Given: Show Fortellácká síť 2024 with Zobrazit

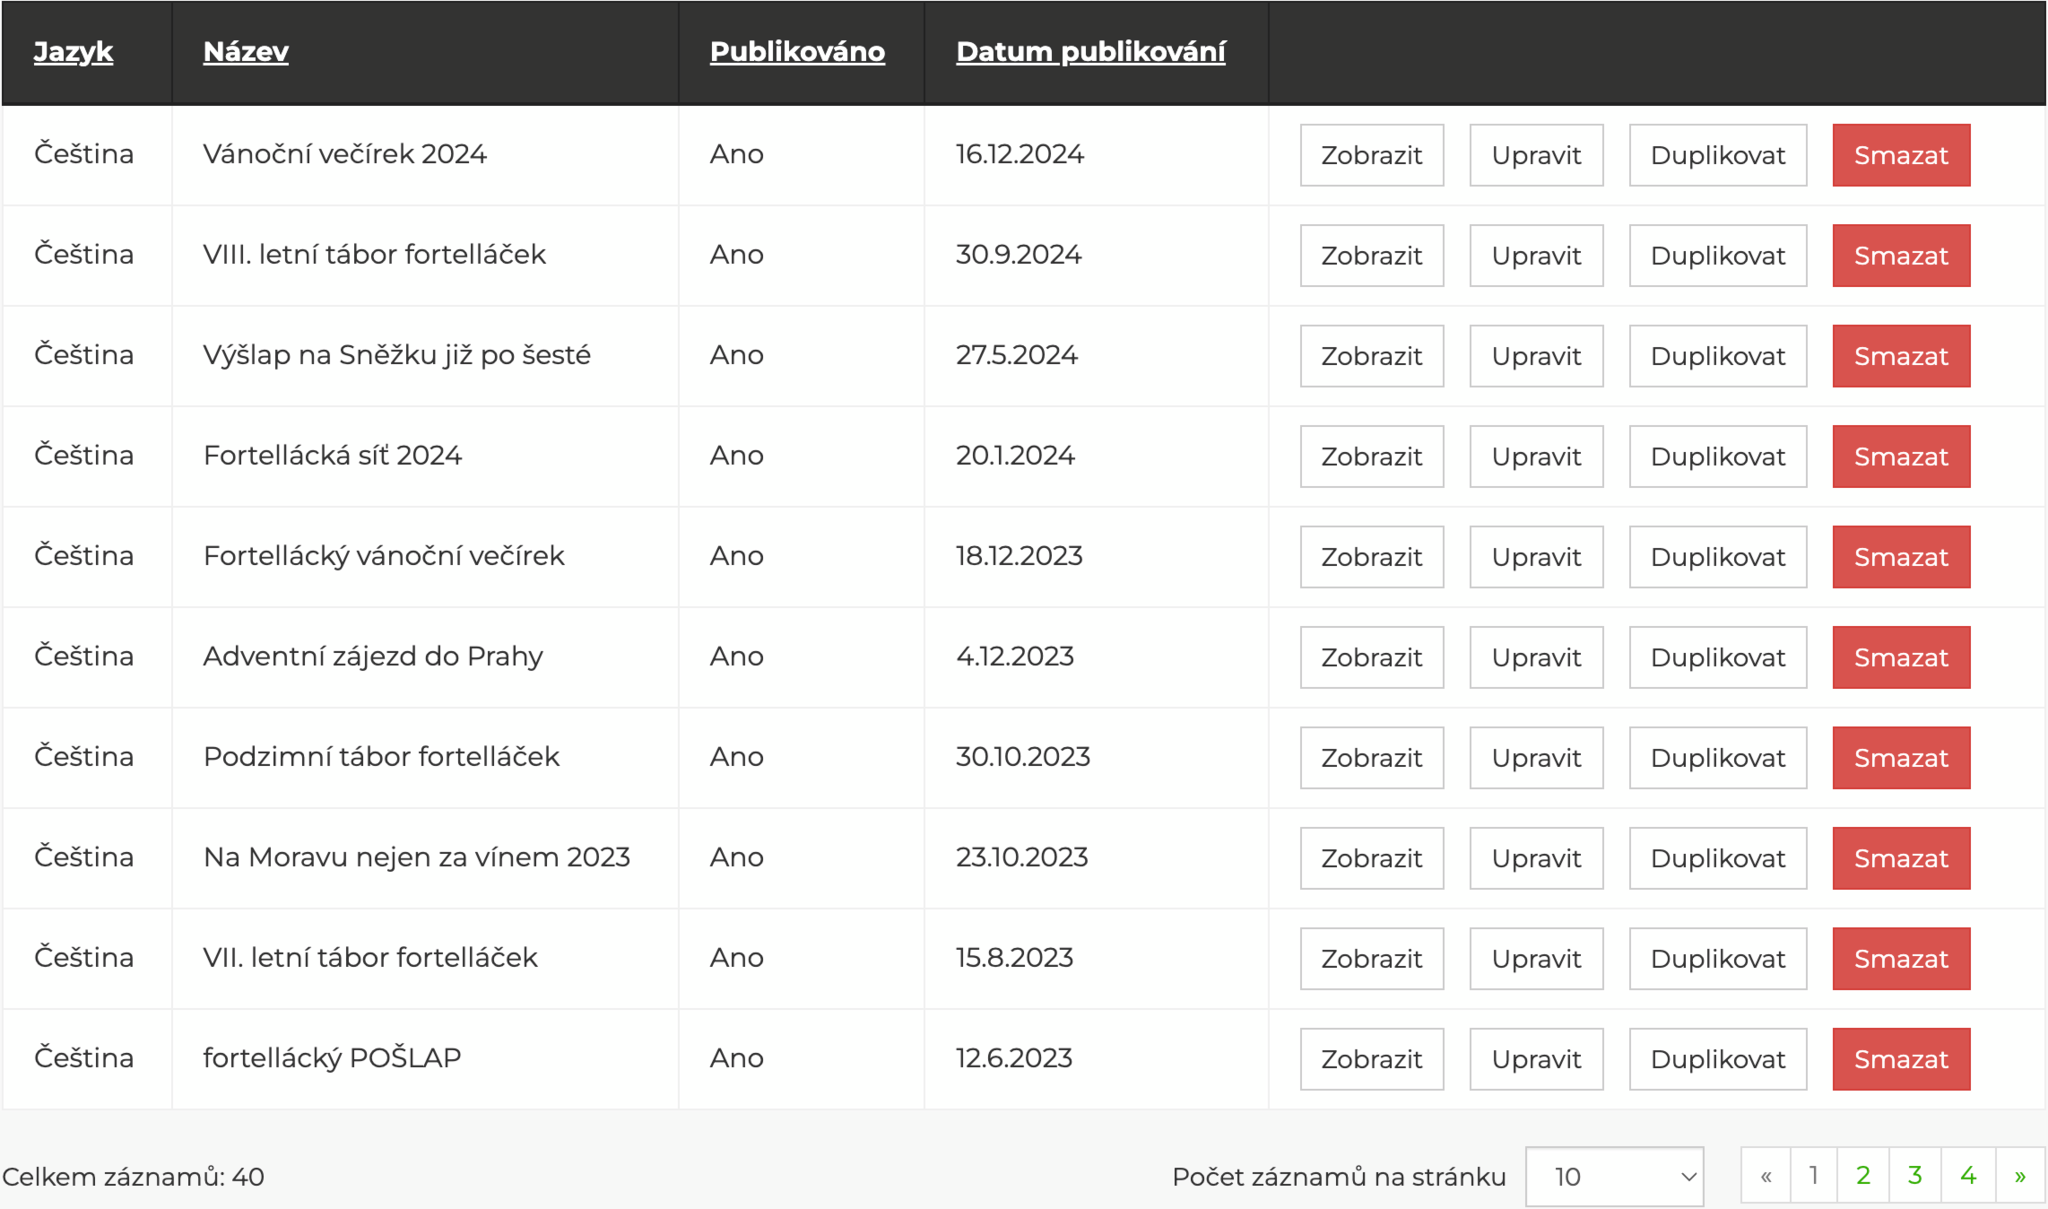Looking at the screenshot, I should pyautogui.click(x=1372, y=456).
